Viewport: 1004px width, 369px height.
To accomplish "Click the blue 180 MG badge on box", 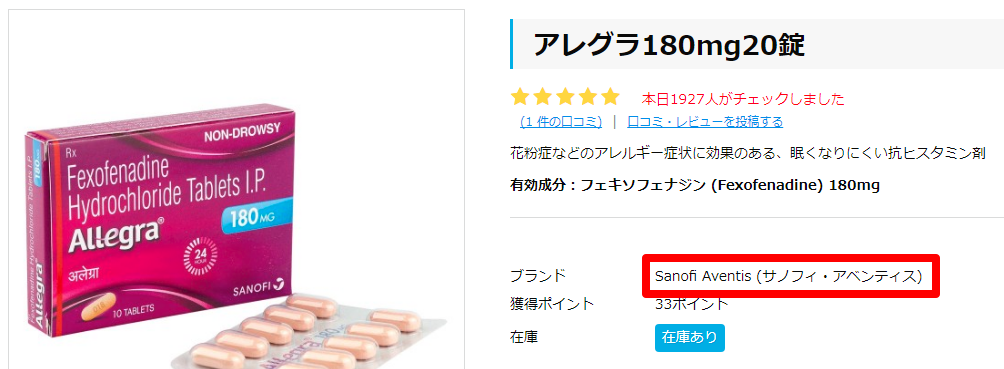I will pos(256,217).
